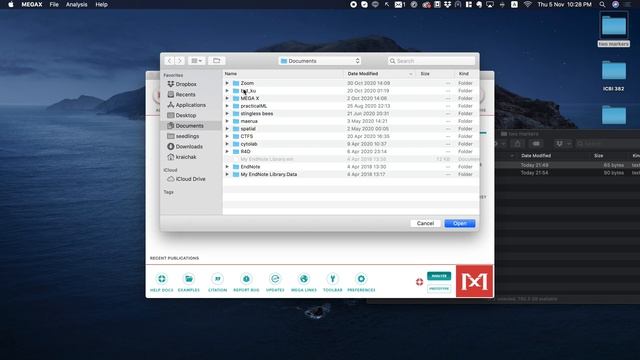Open the Help menu
This screenshot has height=360, width=640.
click(101, 4)
